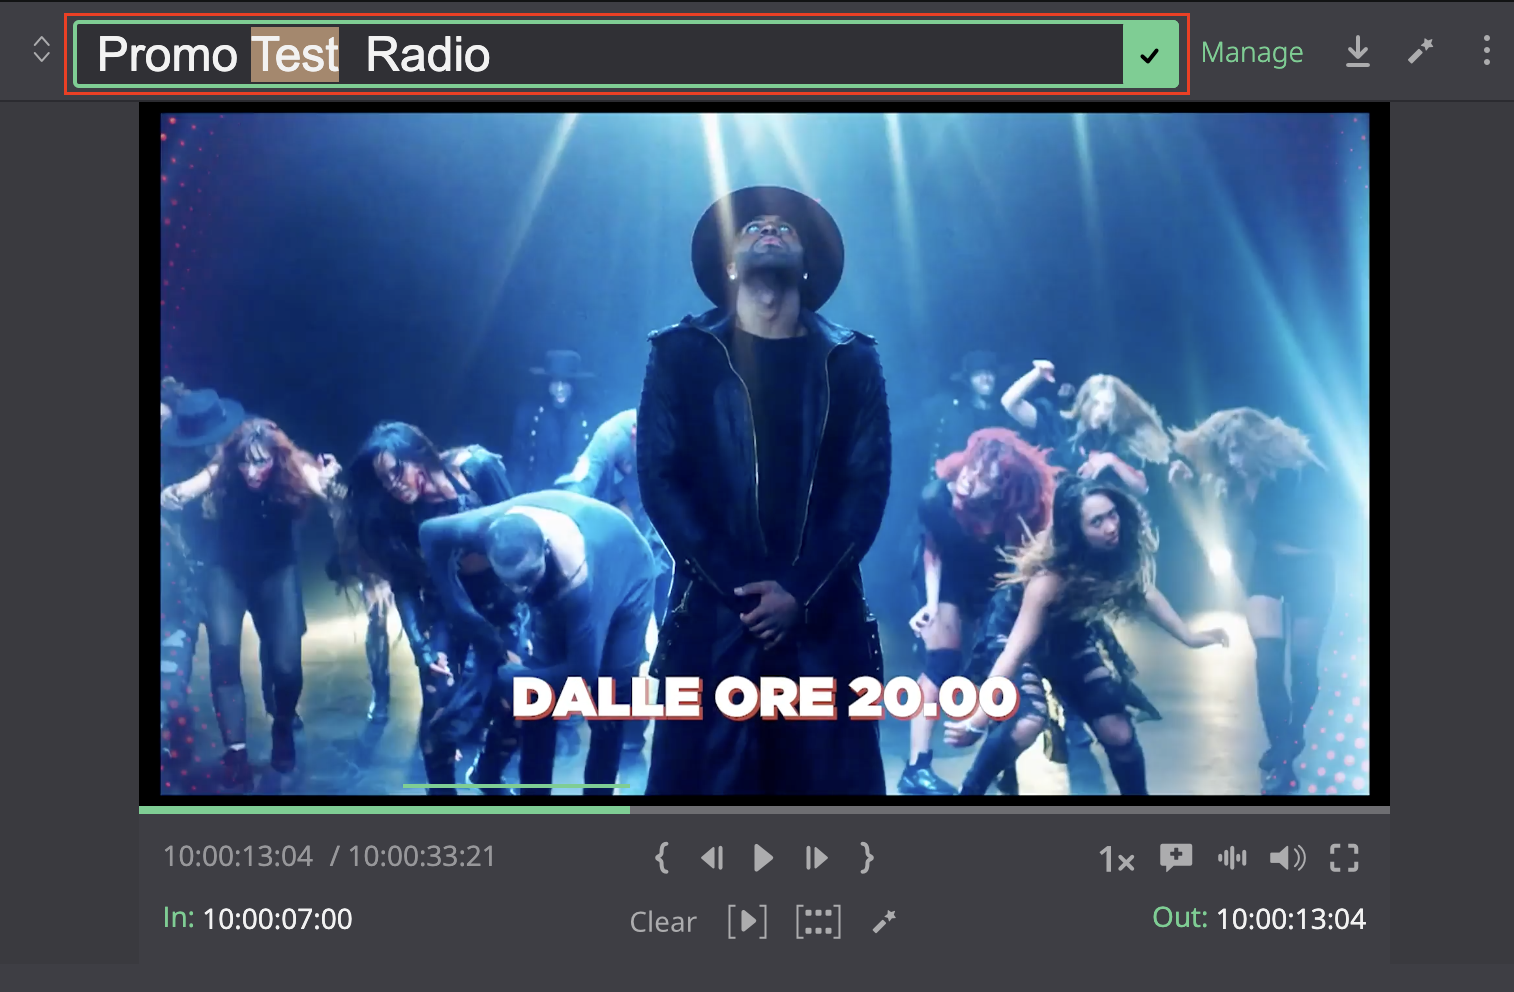1514x992 pixels.
Task: Click the total duration 10:00:33:21
Action: pos(422,856)
